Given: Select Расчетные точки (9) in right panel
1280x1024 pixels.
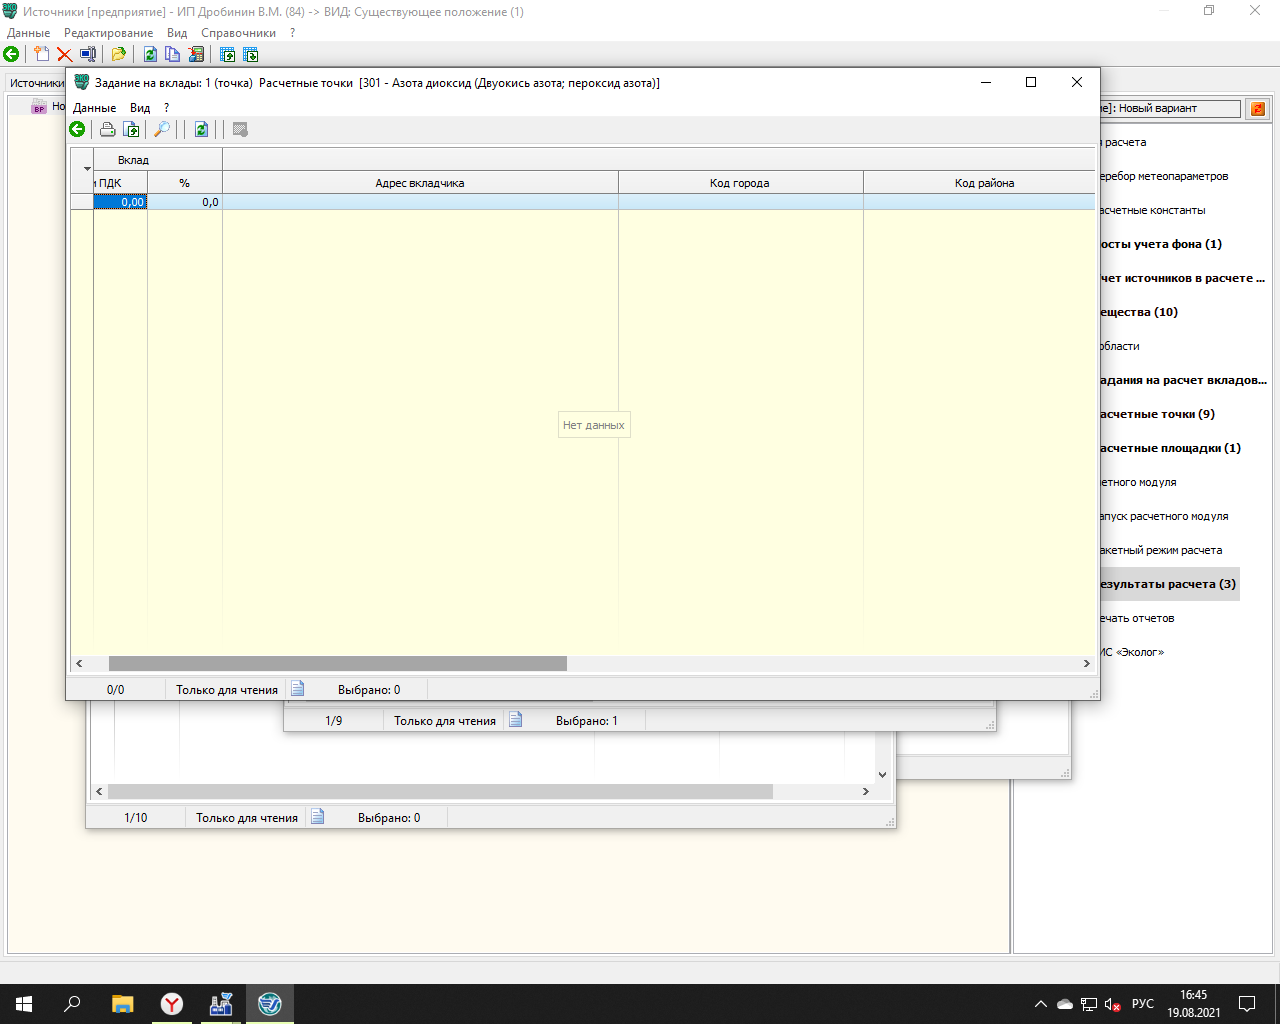Looking at the screenshot, I should coord(1157,414).
